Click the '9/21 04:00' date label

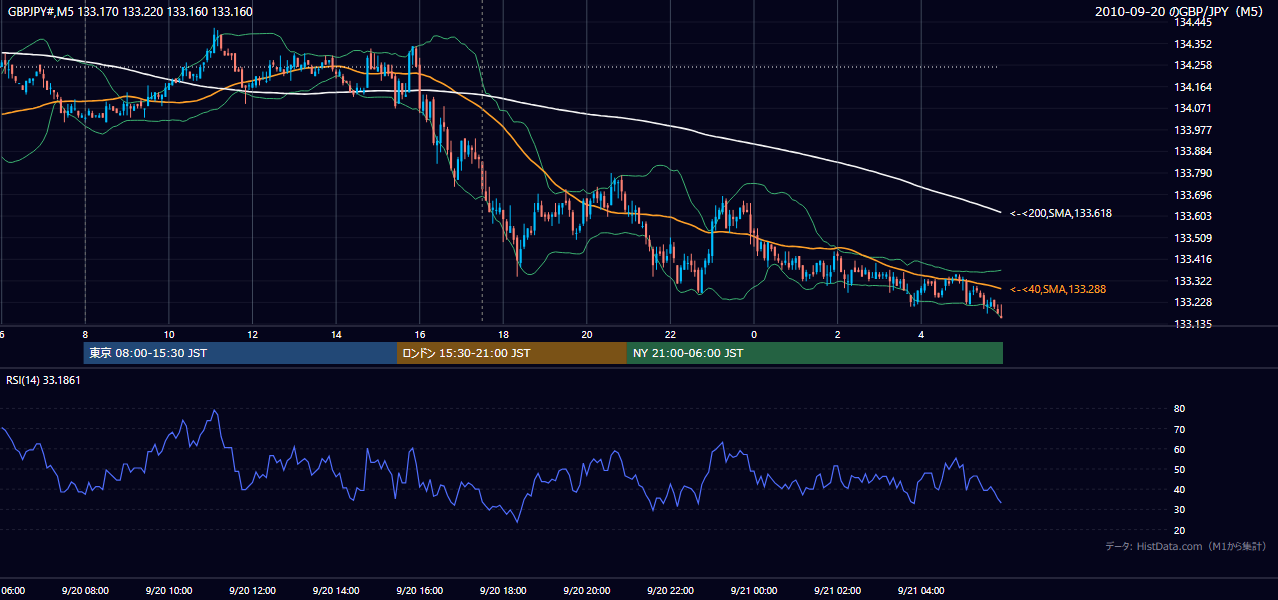[920, 591]
